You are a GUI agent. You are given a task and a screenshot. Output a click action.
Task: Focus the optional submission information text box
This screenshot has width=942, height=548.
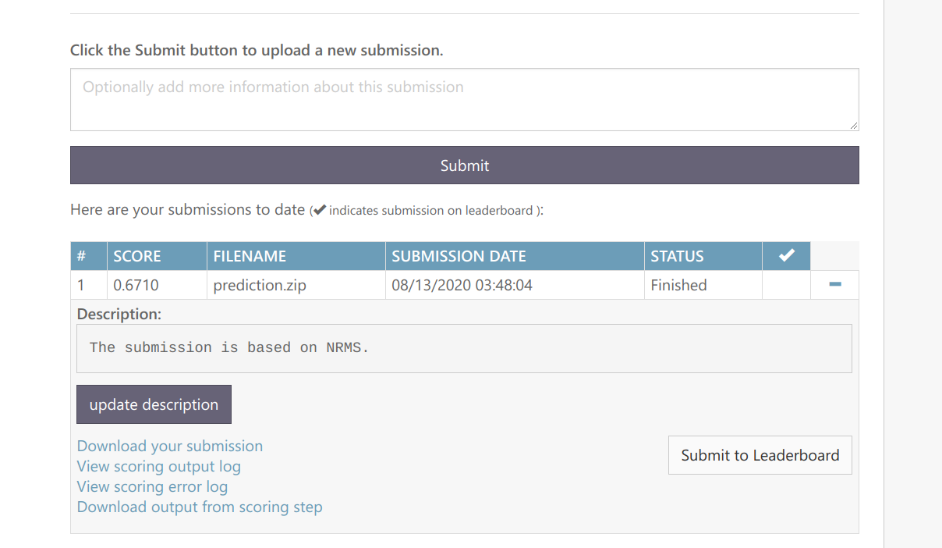click(x=464, y=99)
